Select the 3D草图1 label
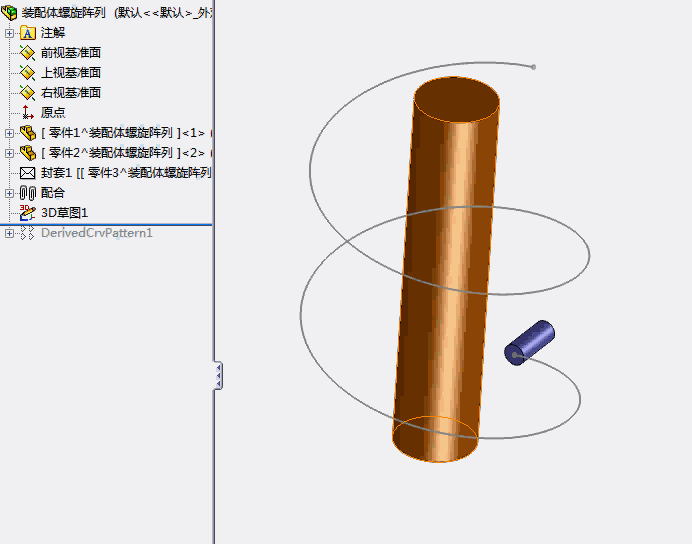The height and width of the screenshot is (544, 692). point(64,213)
